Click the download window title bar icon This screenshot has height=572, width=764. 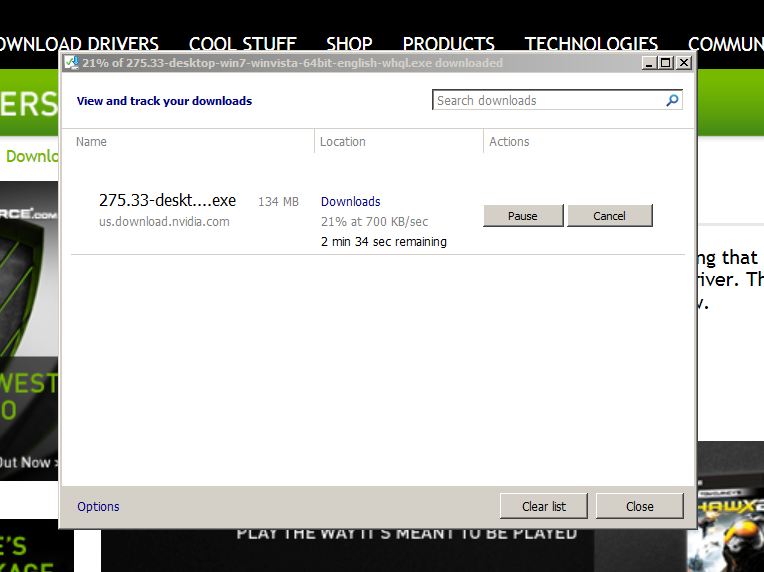tap(72, 63)
